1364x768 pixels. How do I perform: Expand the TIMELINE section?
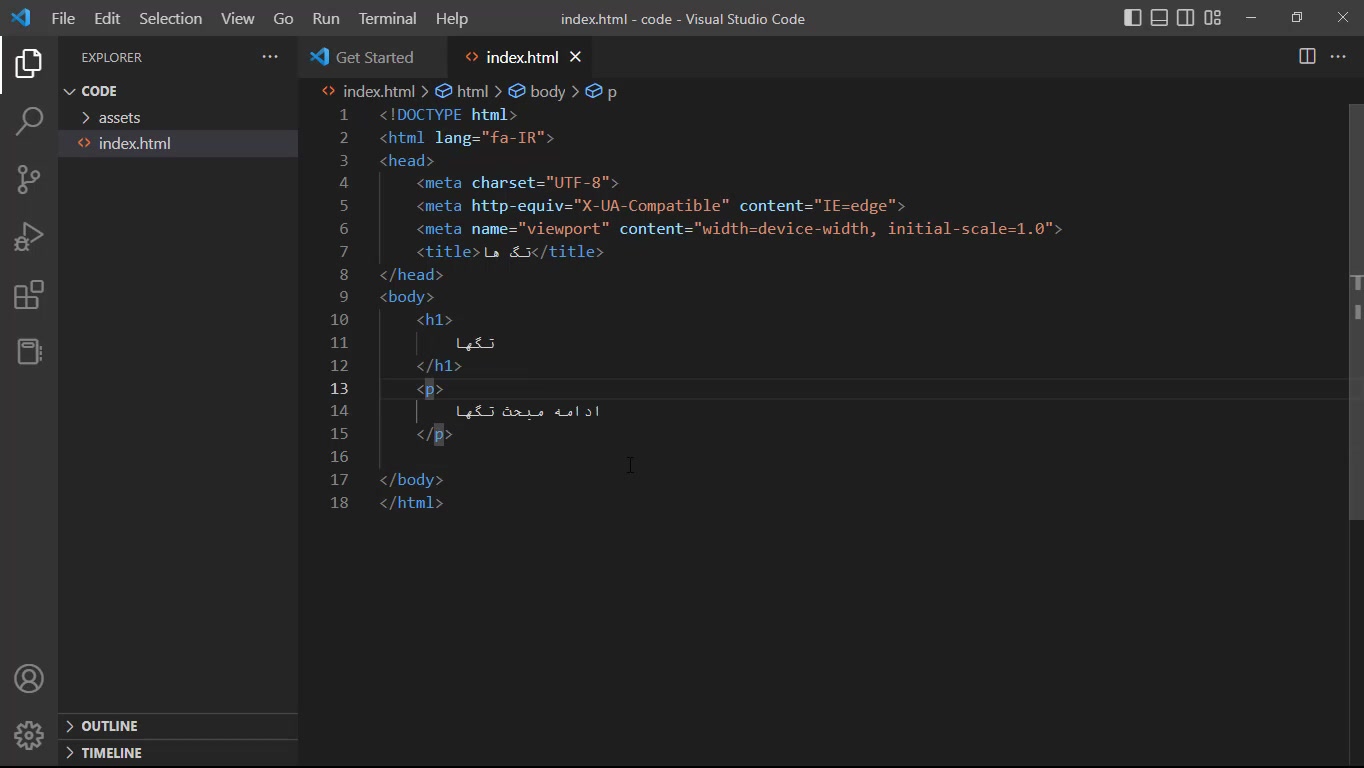pyautogui.click(x=111, y=753)
